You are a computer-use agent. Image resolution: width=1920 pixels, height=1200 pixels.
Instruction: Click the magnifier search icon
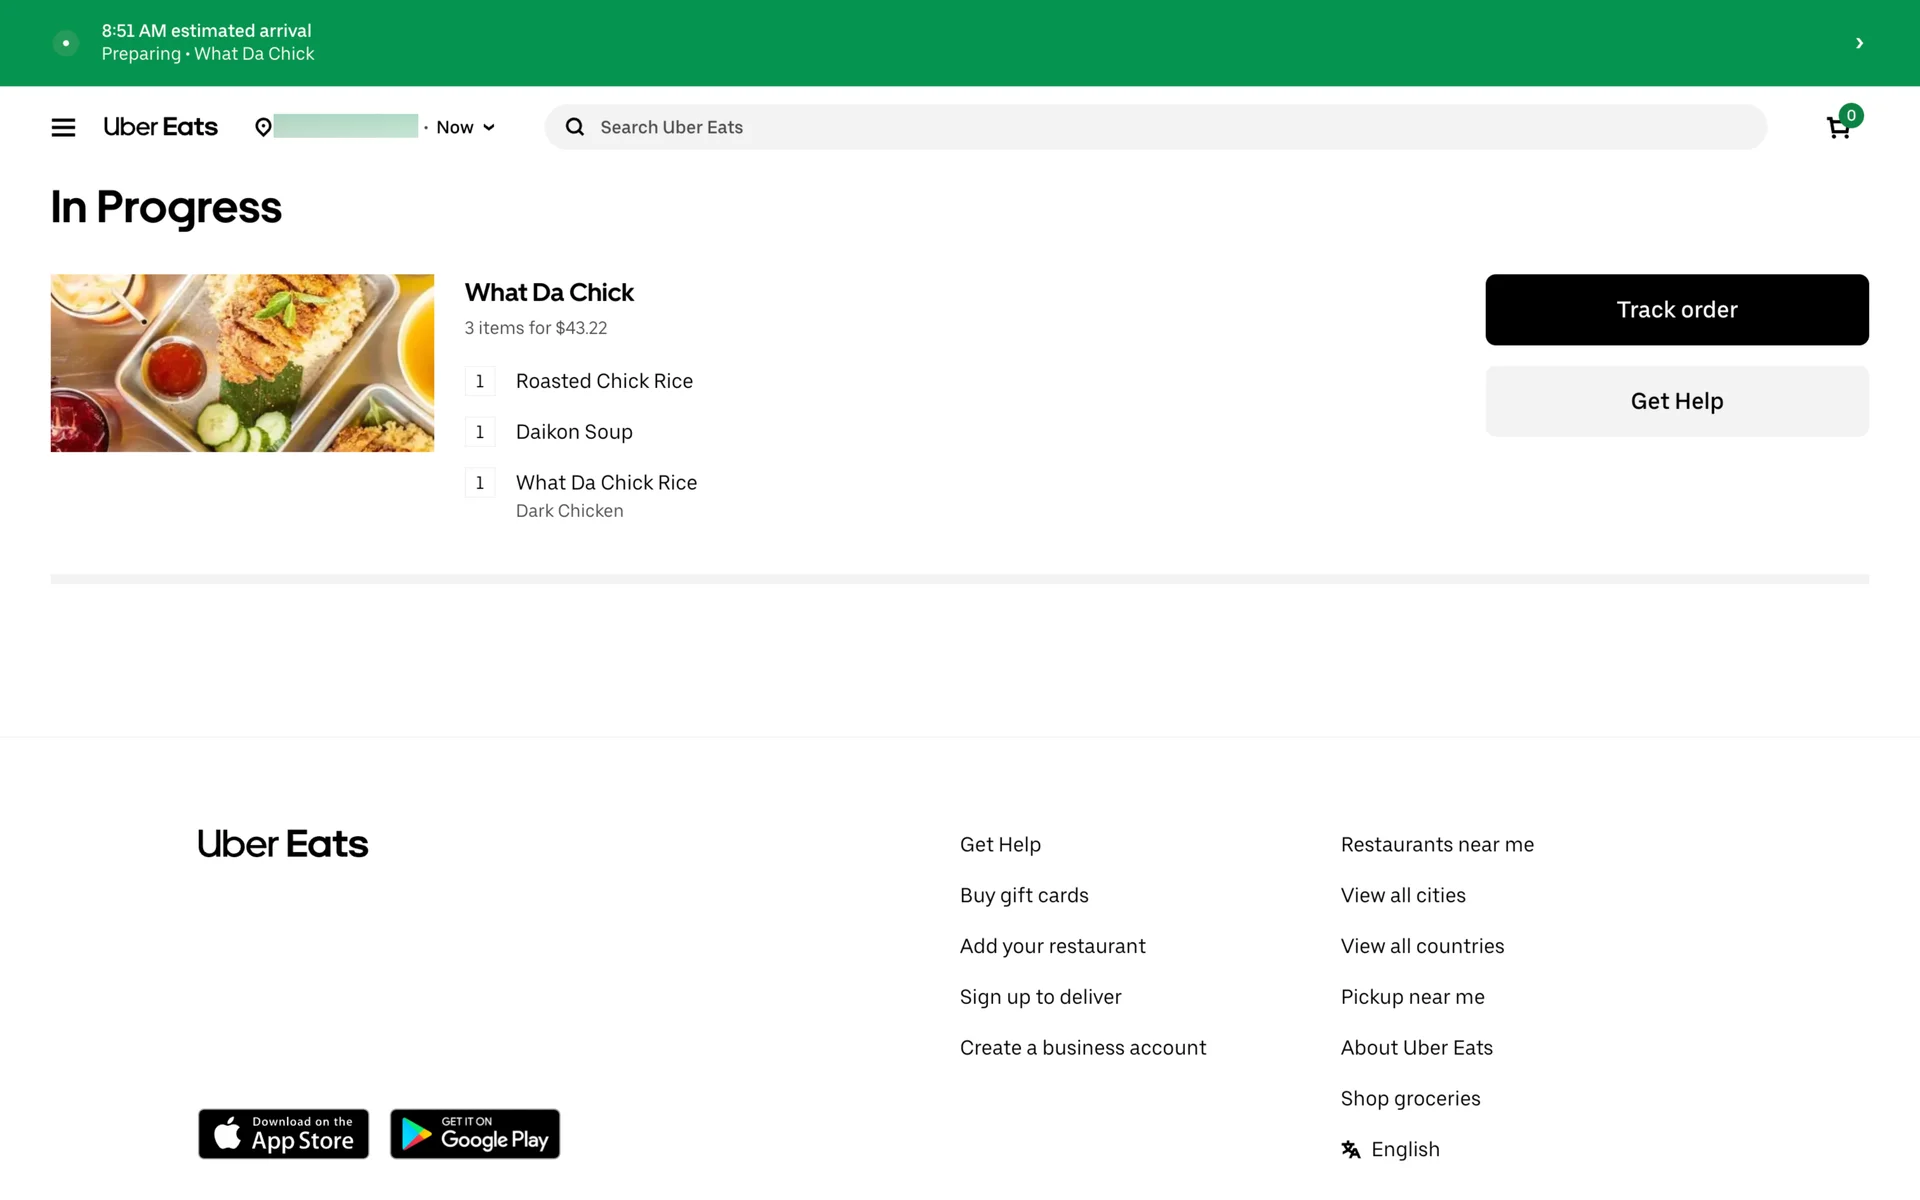(575, 127)
